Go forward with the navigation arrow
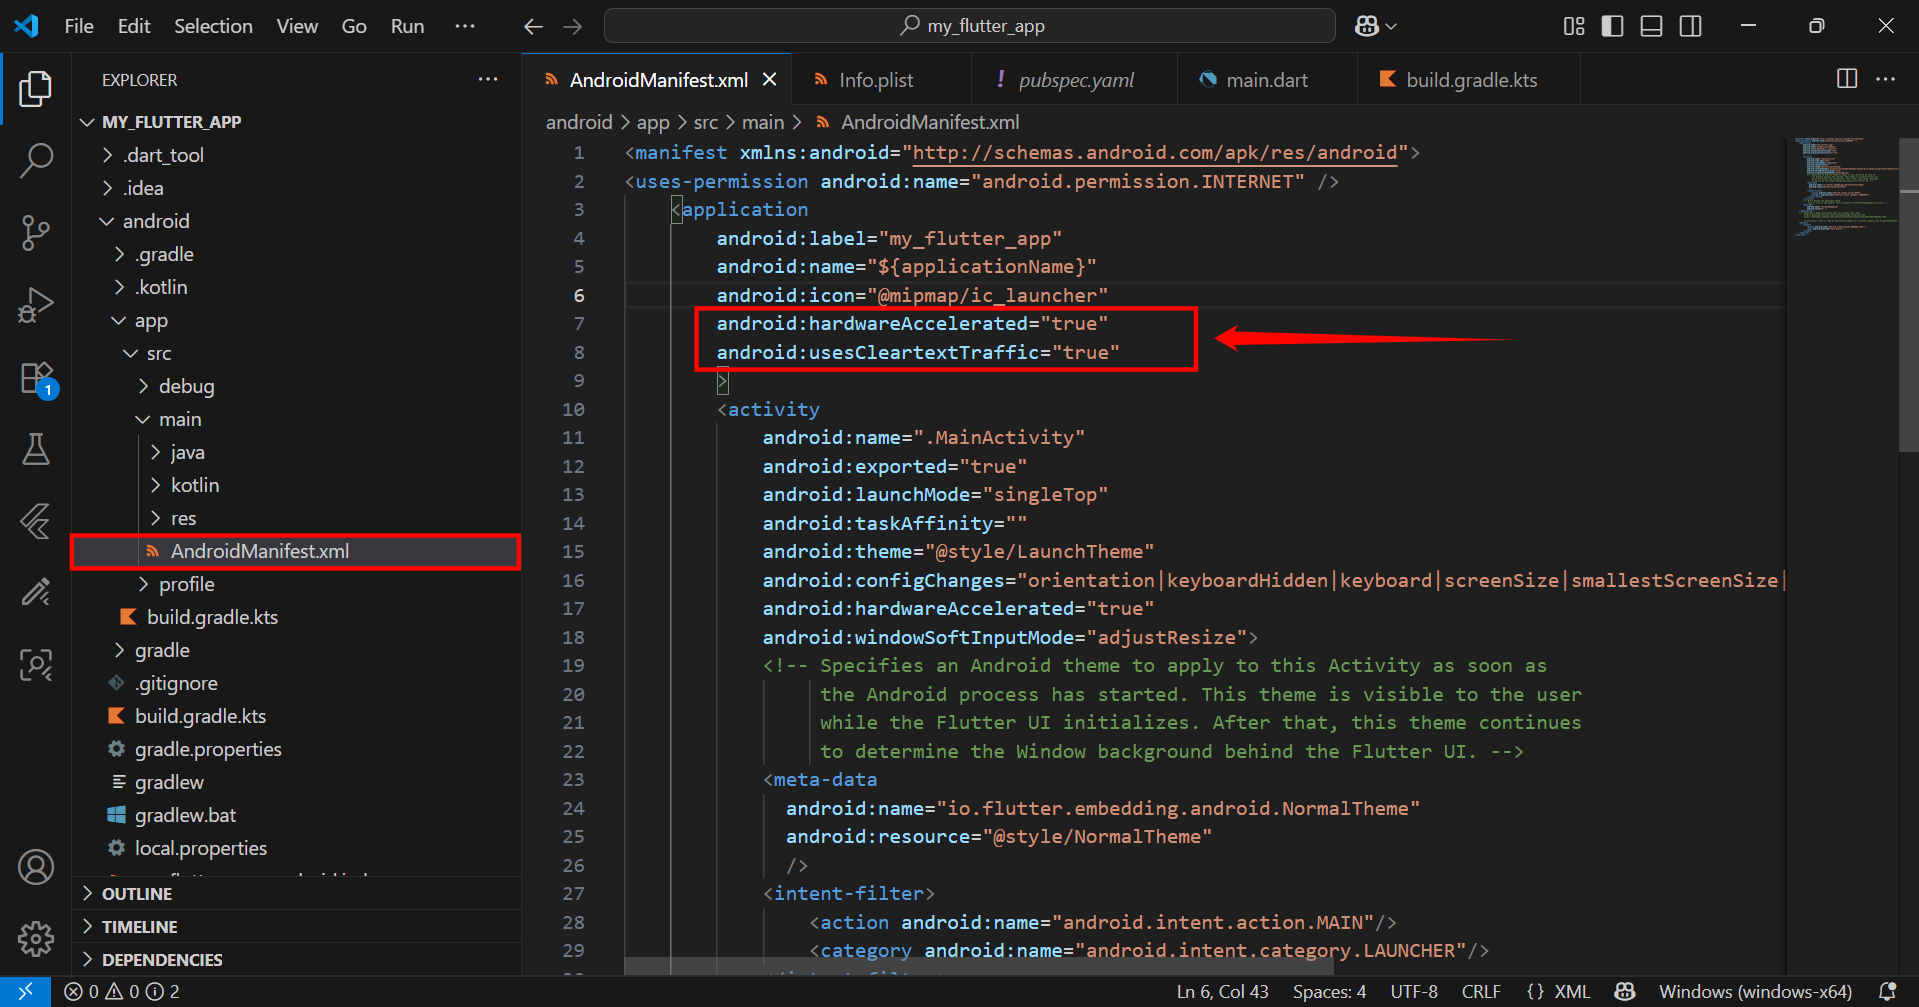Image resolution: width=1919 pixels, height=1007 pixels. pos(572,26)
